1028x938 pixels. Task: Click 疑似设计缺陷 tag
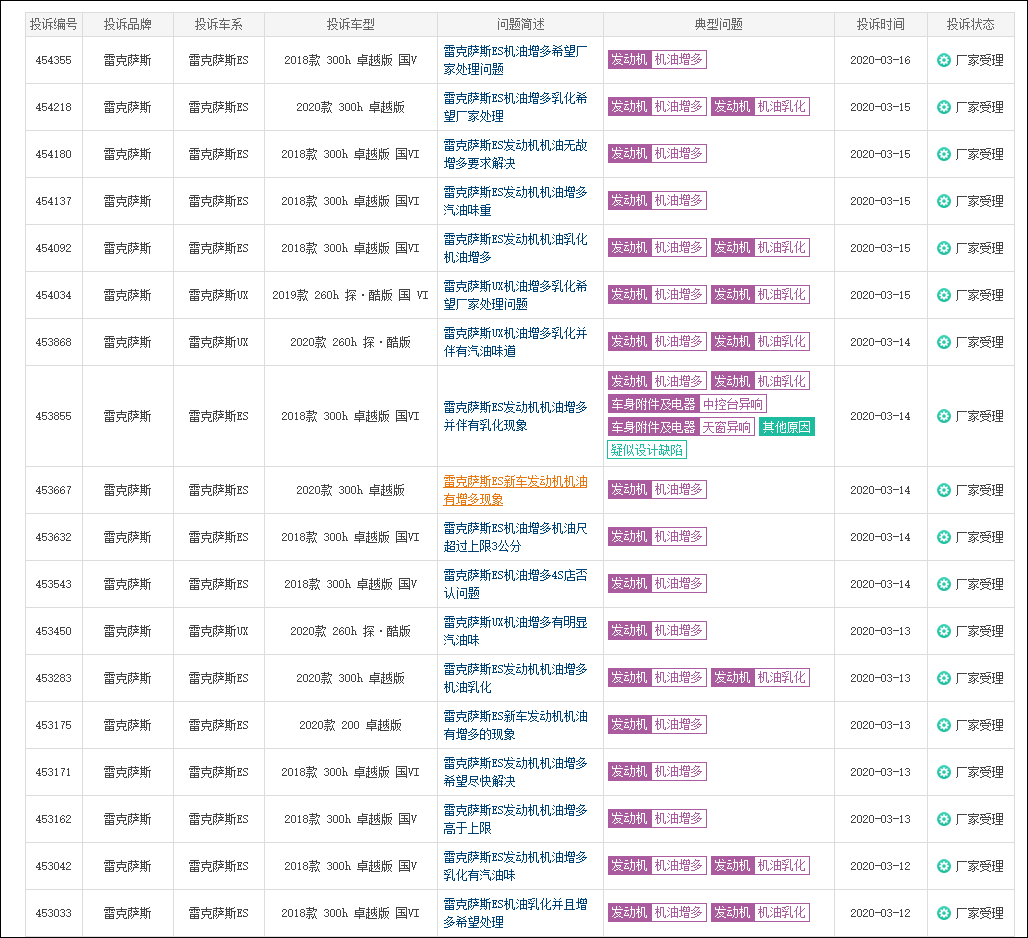646,450
